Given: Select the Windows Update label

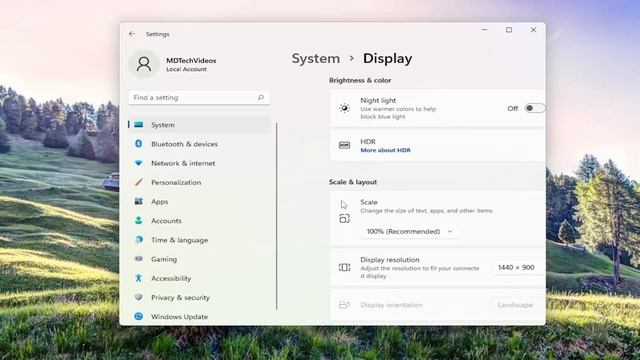Looking at the screenshot, I should tap(180, 316).
